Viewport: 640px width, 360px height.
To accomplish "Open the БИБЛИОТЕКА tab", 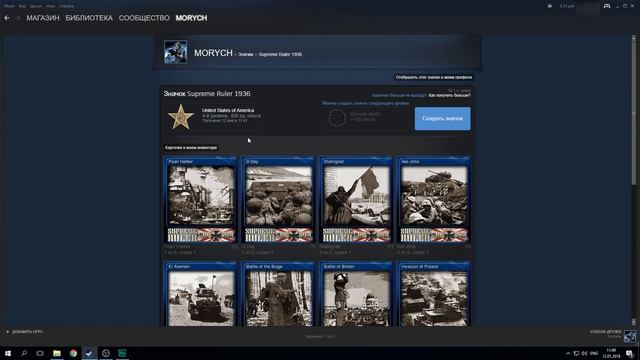I will tap(89, 18).
